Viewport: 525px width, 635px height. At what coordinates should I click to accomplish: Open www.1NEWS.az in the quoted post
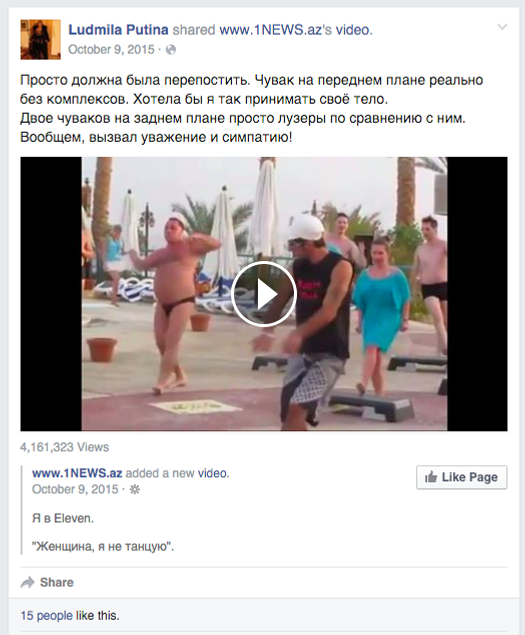(x=77, y=473)
